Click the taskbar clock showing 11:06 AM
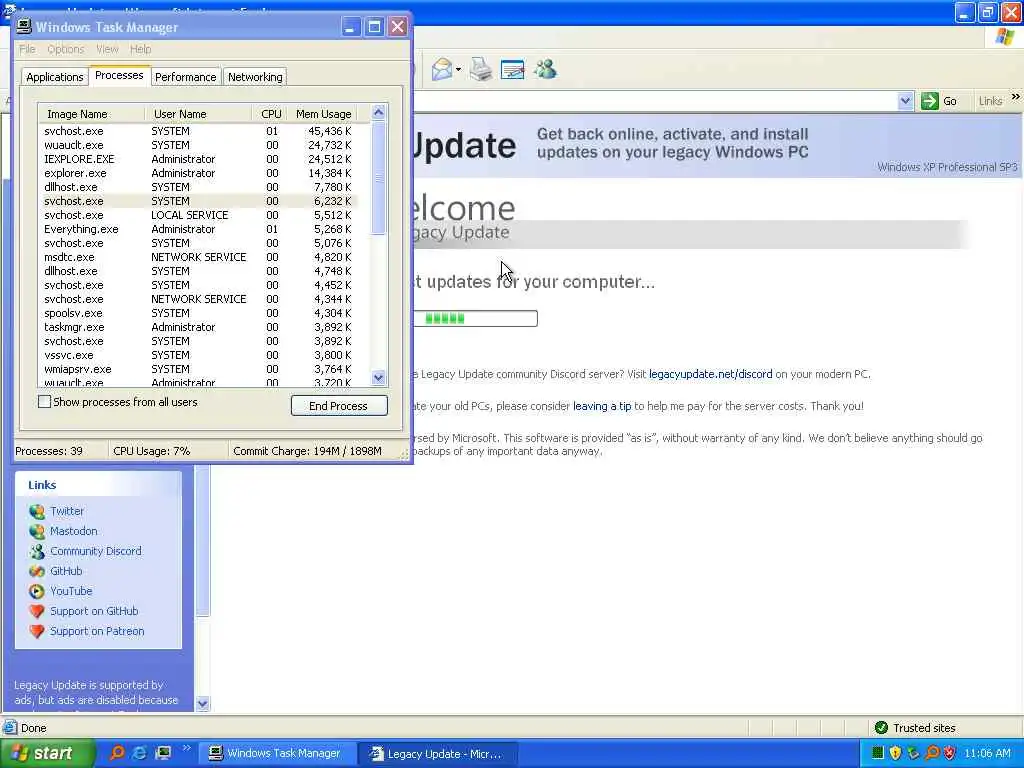This screenshot has height=768, width=1024. click(x=987, y=754)
